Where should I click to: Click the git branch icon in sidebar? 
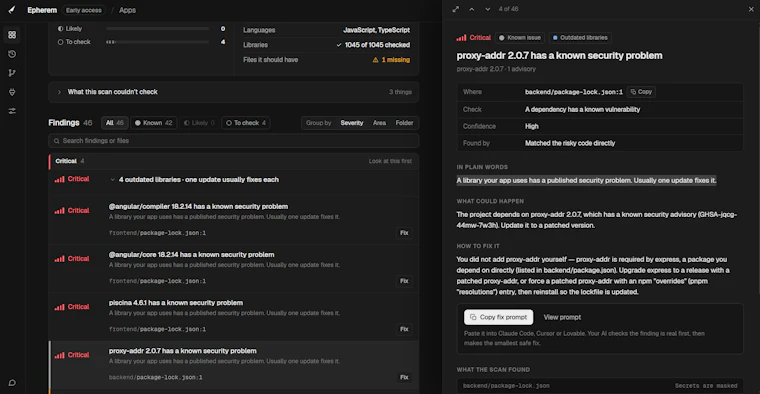click(x=12, y=73)
